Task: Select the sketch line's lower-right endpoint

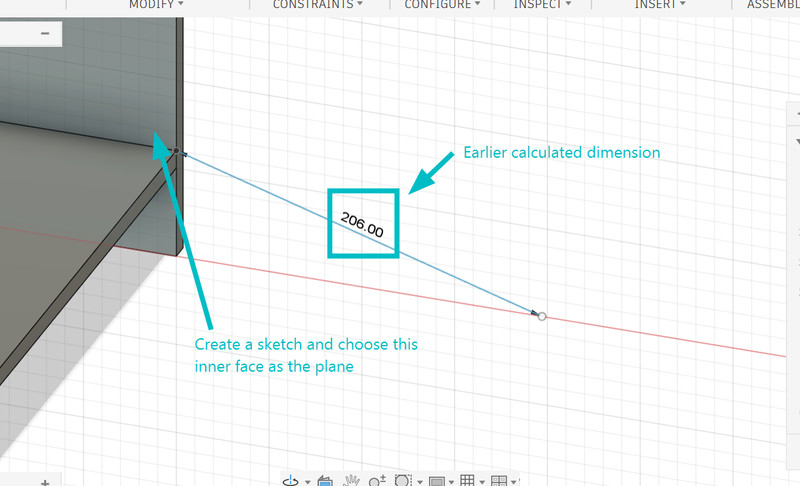Action: [542, 317]
